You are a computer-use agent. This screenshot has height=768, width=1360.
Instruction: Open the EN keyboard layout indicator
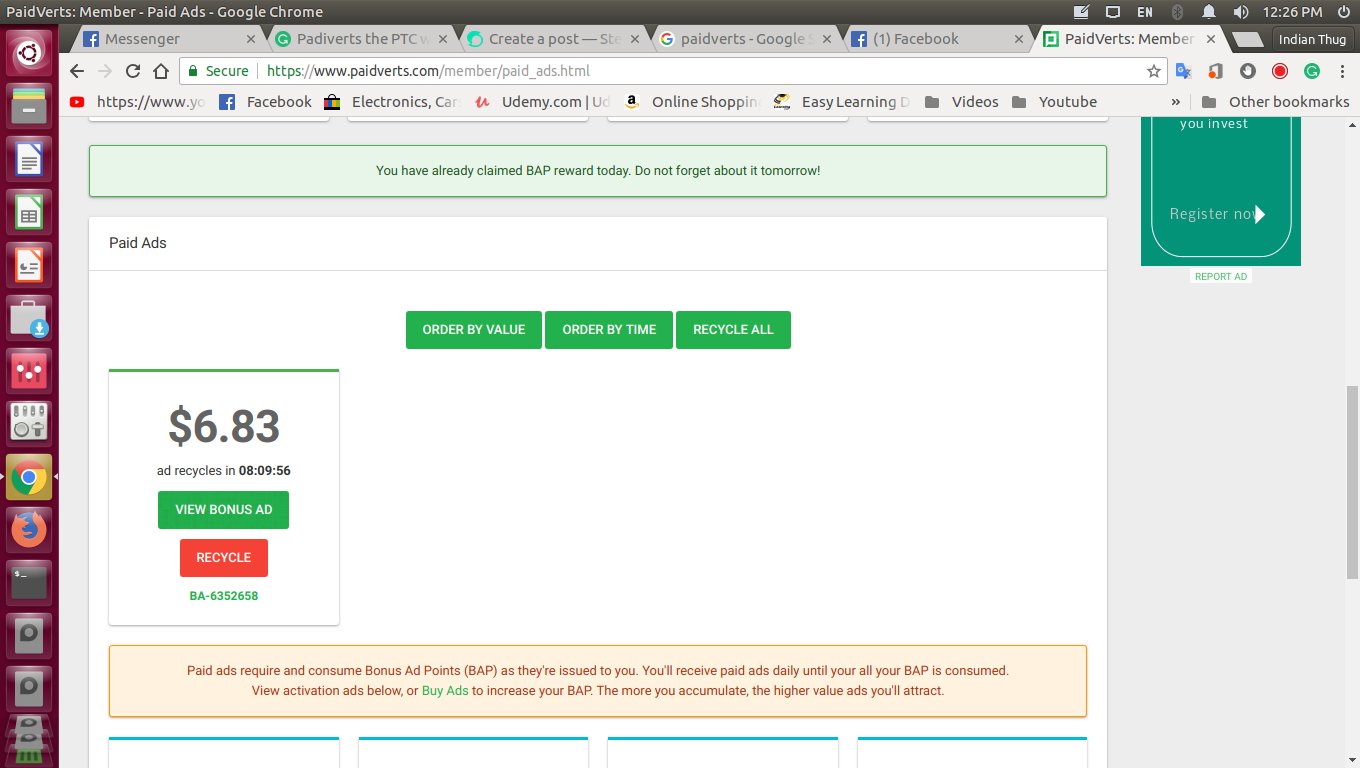1145,12
